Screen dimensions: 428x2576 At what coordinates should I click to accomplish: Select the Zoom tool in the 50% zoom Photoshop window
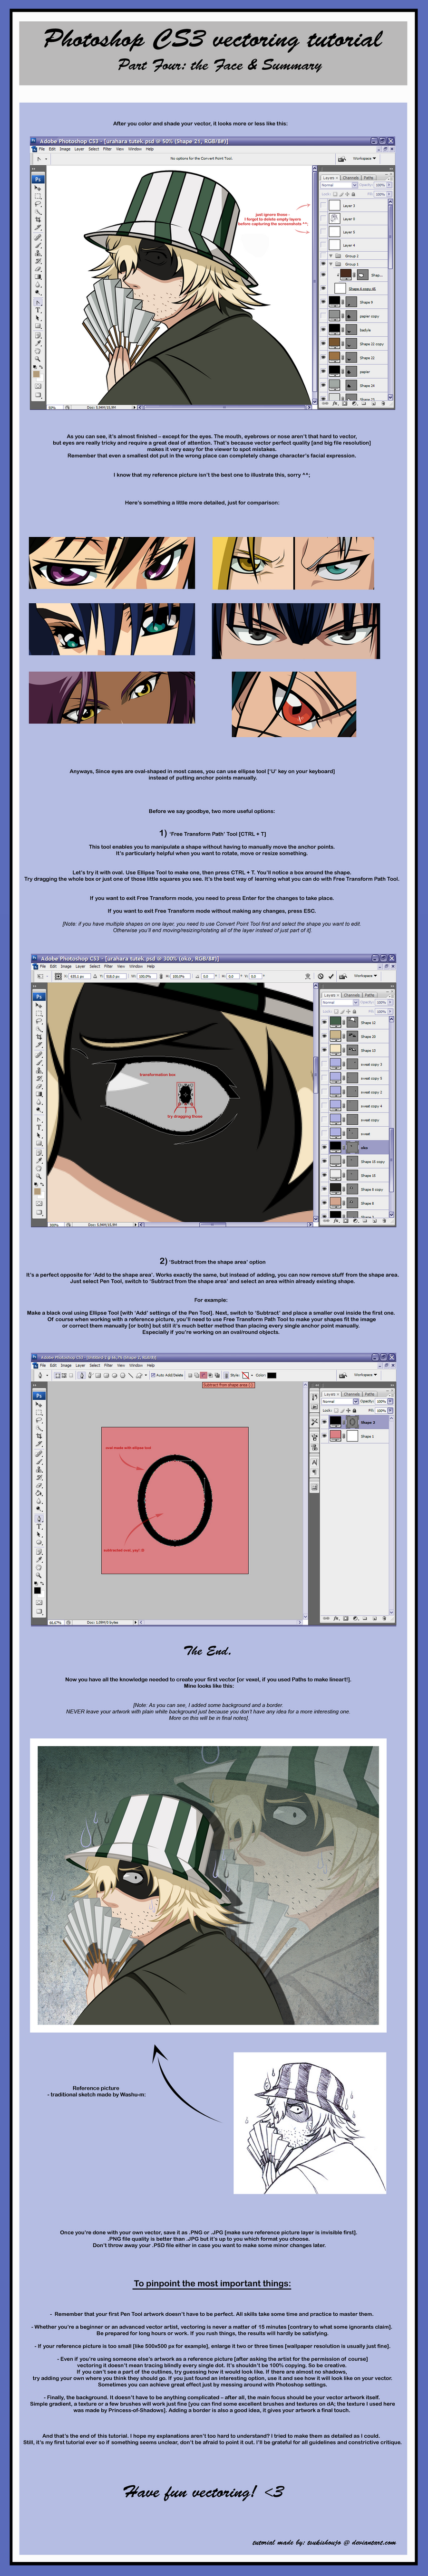pos(38,359)
